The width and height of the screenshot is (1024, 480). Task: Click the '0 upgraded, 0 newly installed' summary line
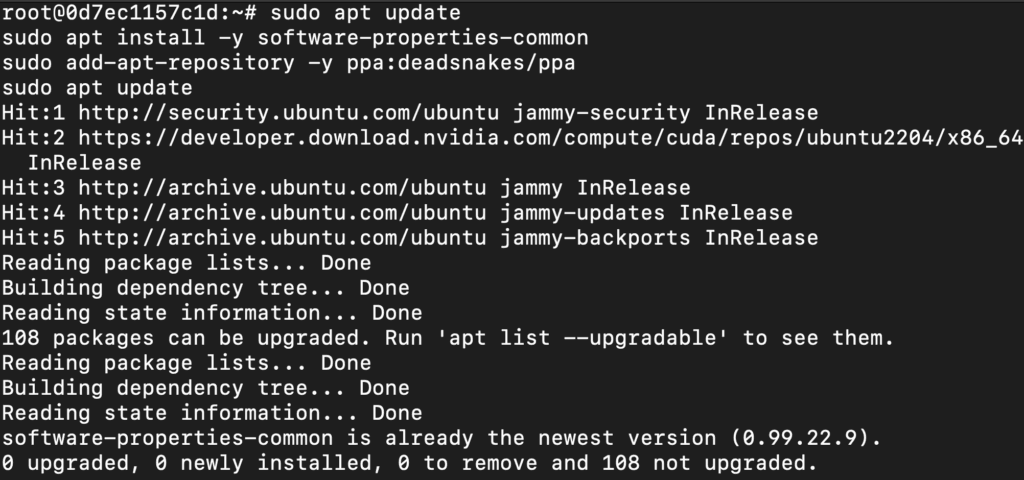click(205, 463)
